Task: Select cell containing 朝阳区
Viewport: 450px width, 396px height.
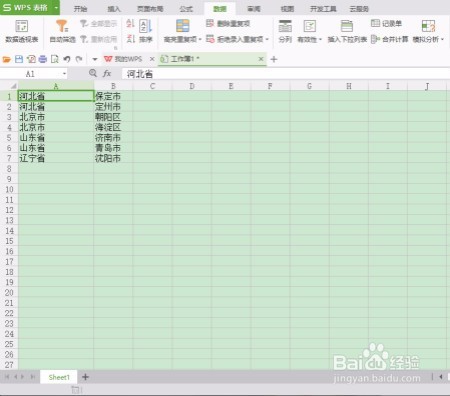Action: point(113,117)
